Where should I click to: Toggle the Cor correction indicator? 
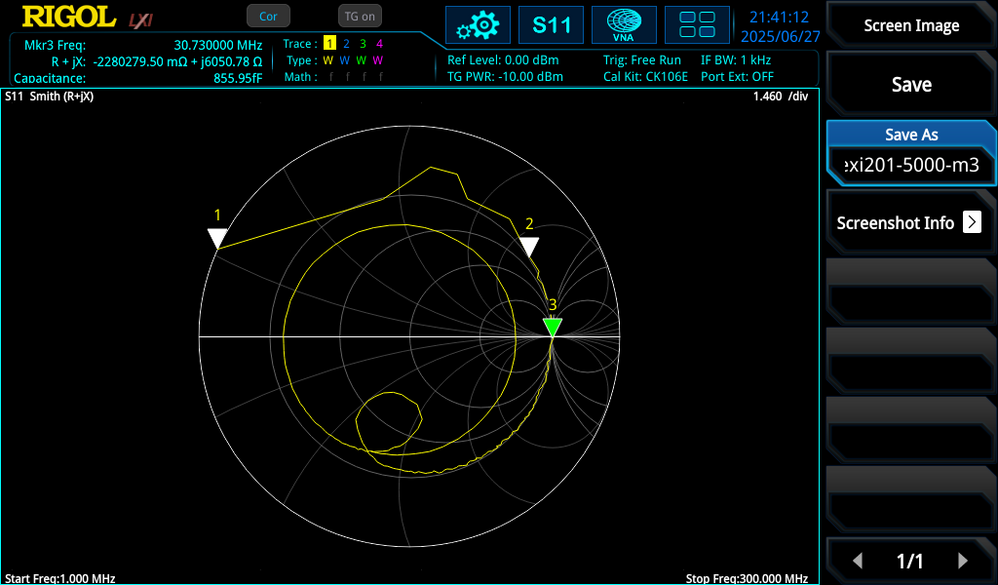tap(268, 16)
